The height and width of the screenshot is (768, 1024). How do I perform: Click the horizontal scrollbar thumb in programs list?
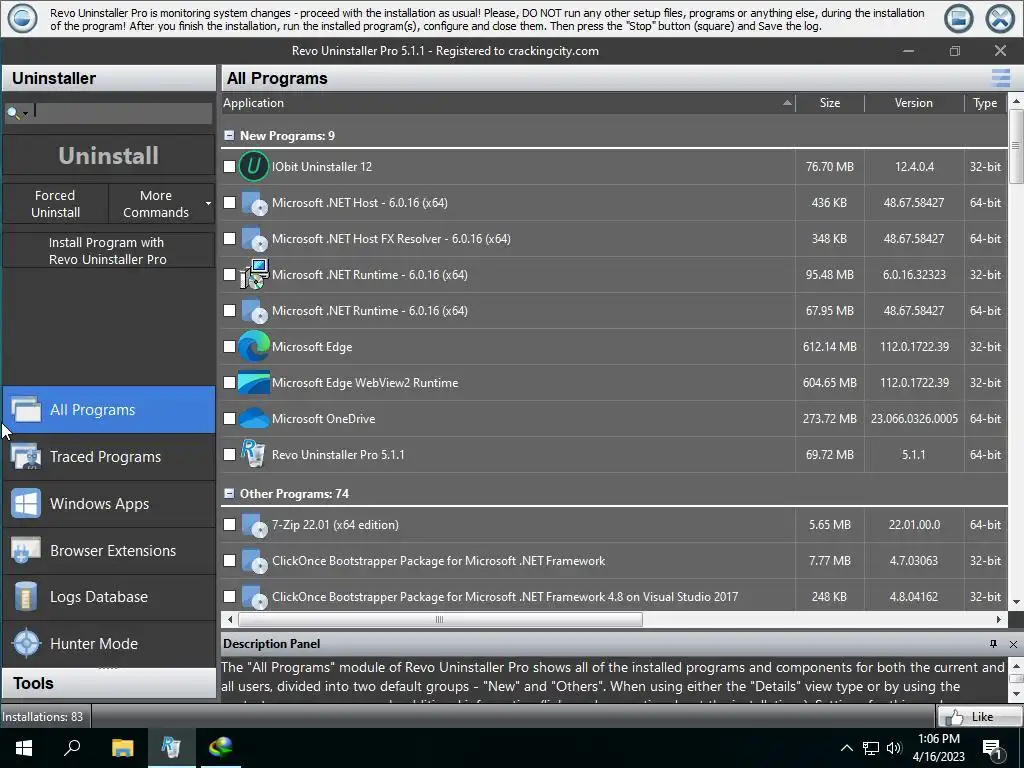440,619
